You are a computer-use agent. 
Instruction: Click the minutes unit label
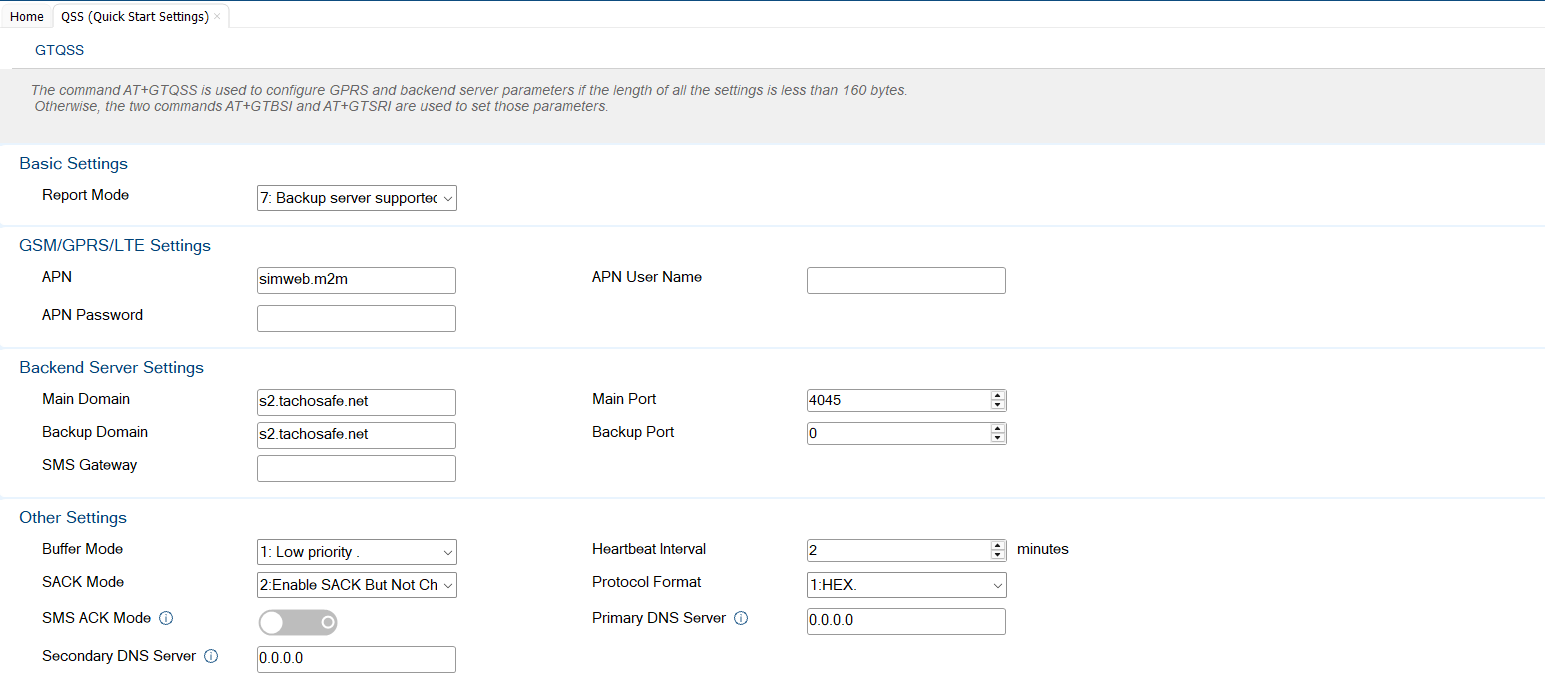coord(1043,549)
